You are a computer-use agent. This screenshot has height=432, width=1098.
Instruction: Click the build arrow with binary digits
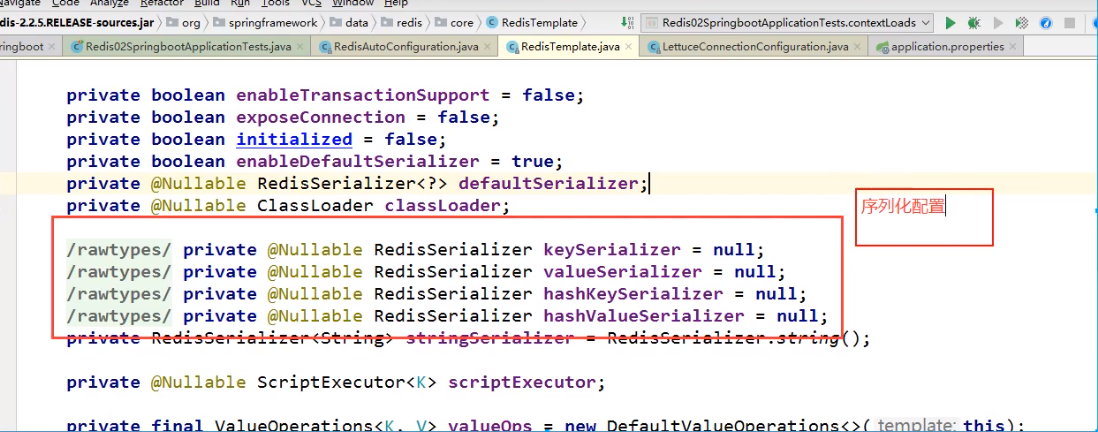627,22
